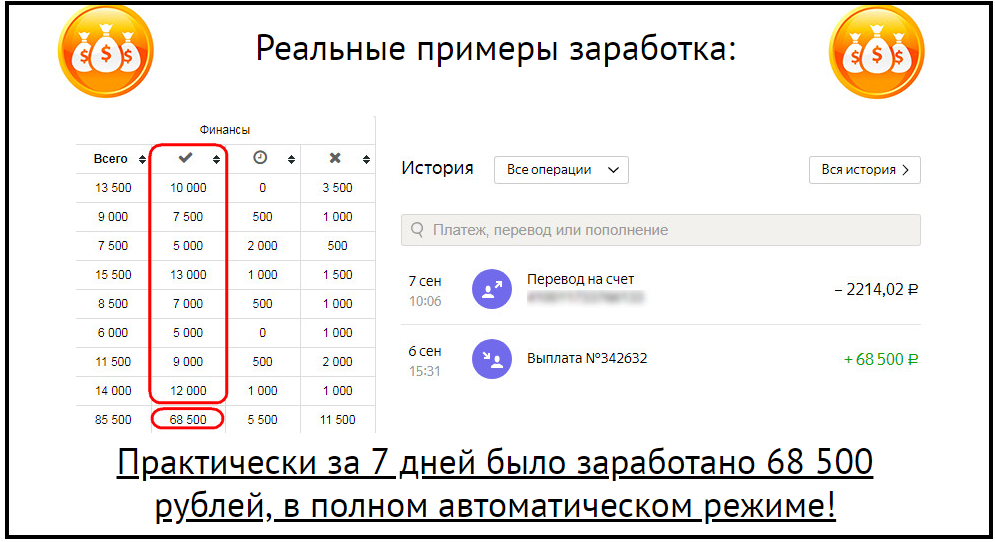Select the Выплата №342632 transaction
The height and width of the screenshot is (542, 995).
[x=586, y=358]
